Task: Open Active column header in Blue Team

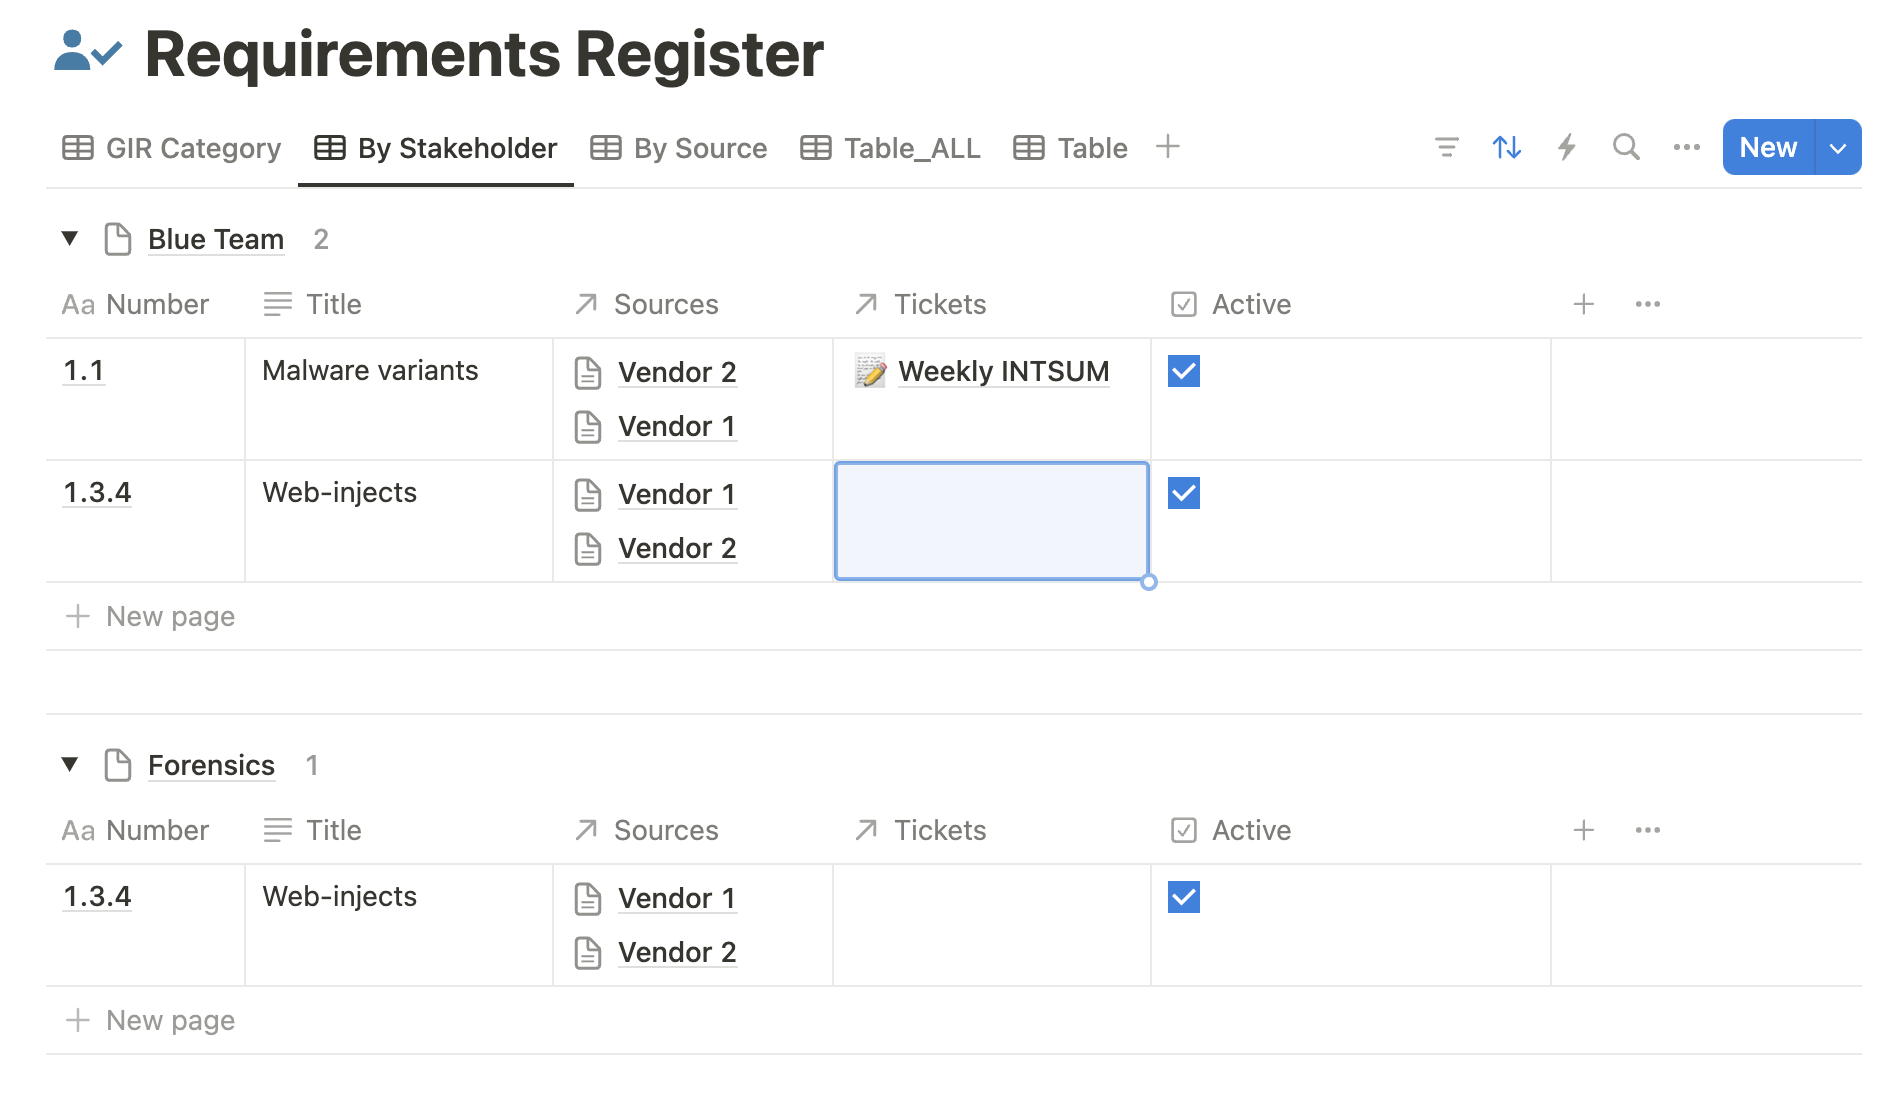Action: (x=1231, y=304)
